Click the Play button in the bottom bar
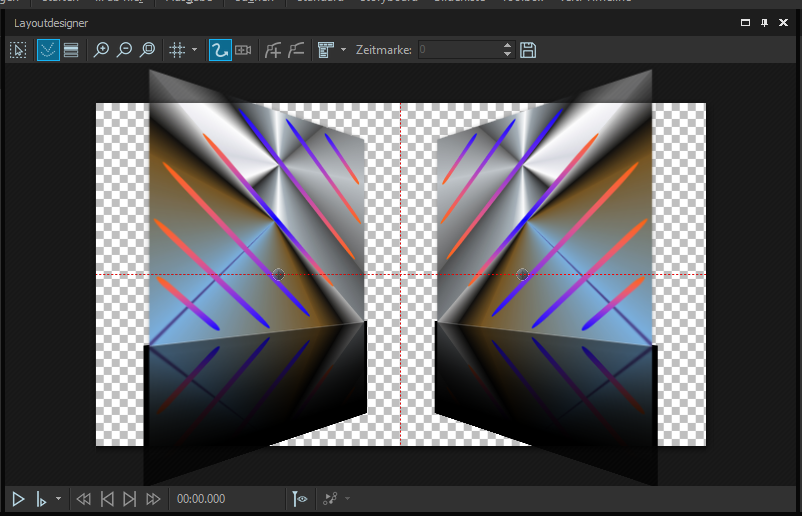This screenshot has height=516, width=802. point(18,498)
